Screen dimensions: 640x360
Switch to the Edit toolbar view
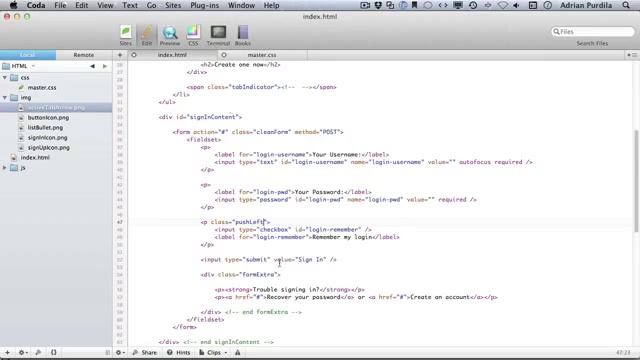tap(147, 35)
